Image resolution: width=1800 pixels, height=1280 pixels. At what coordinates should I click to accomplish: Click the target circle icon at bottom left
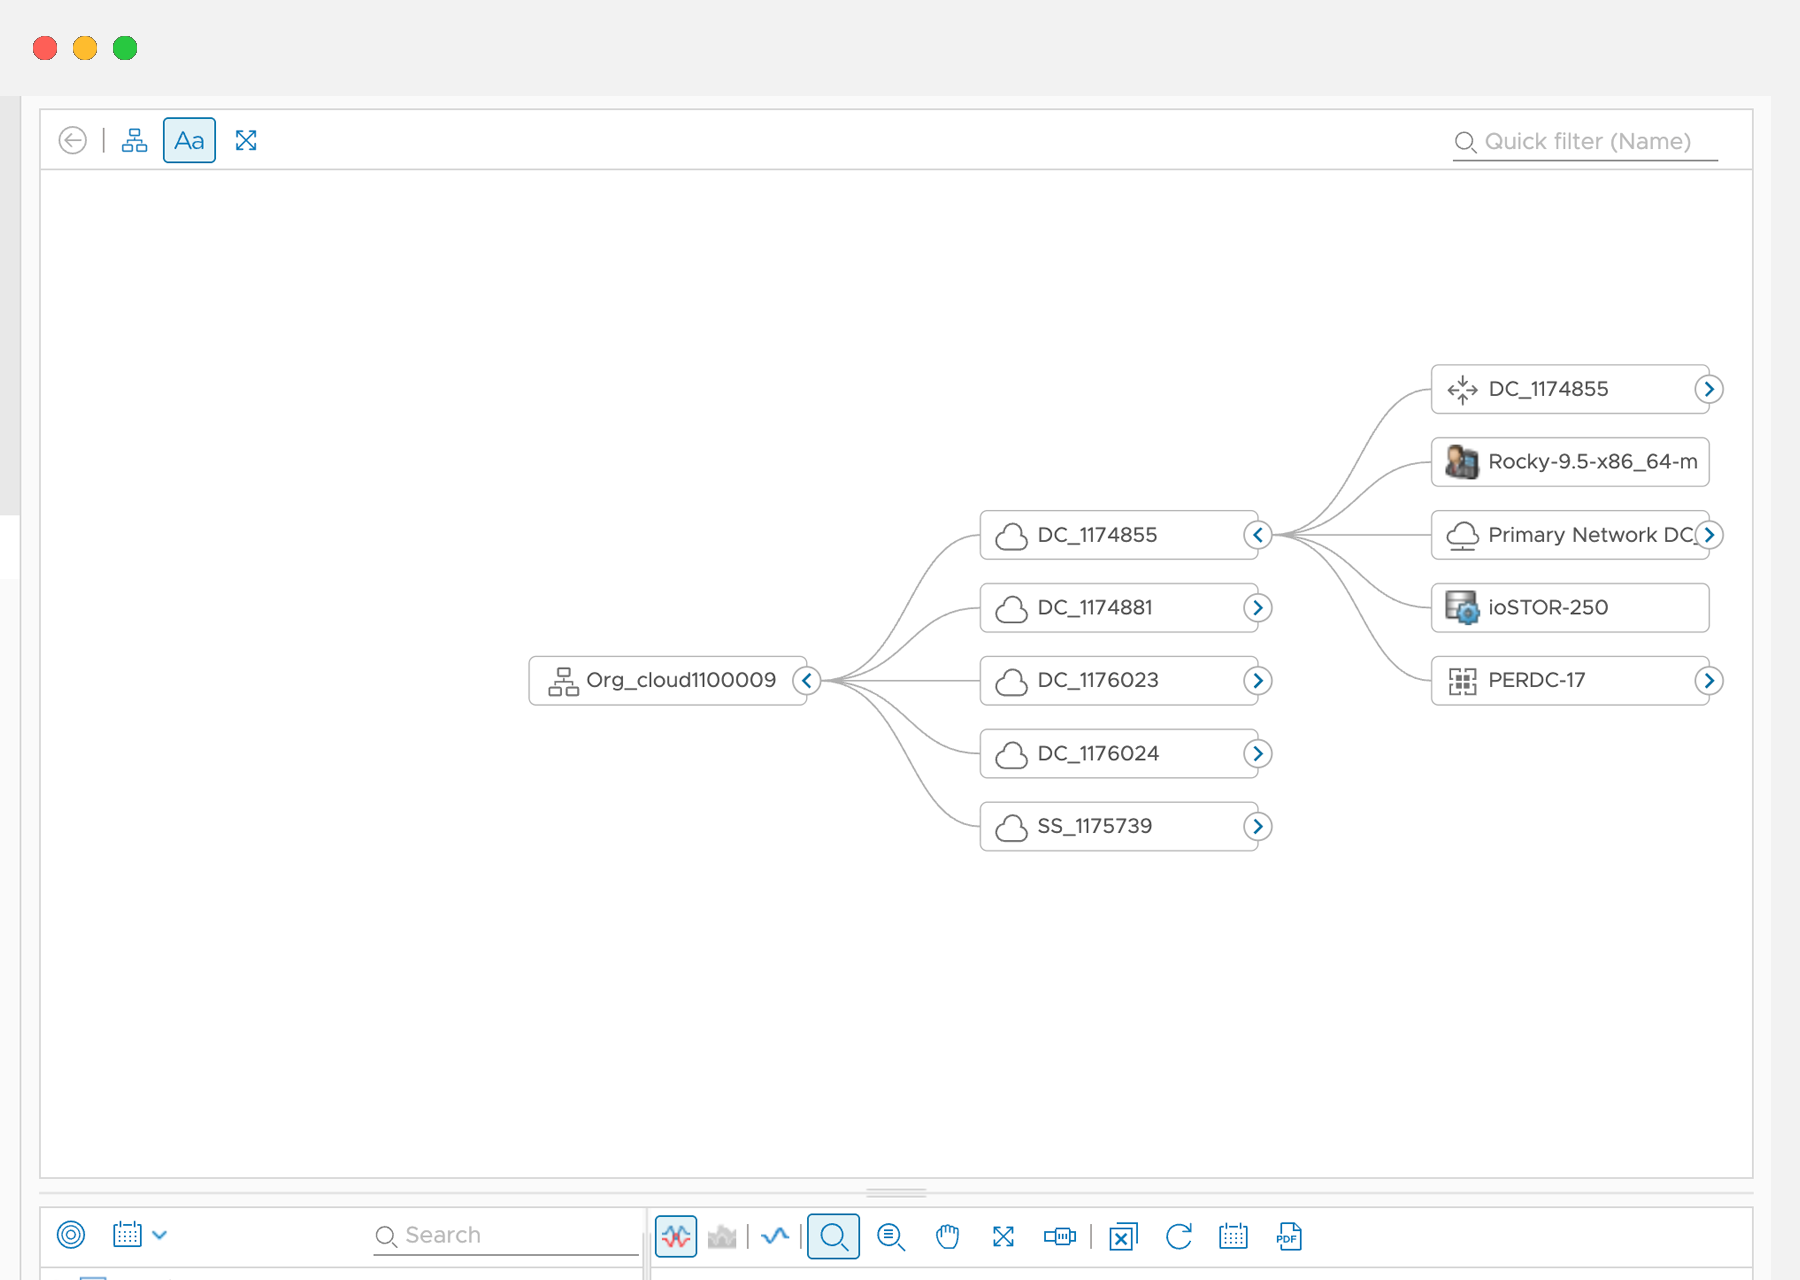[x=71, y=1235]
